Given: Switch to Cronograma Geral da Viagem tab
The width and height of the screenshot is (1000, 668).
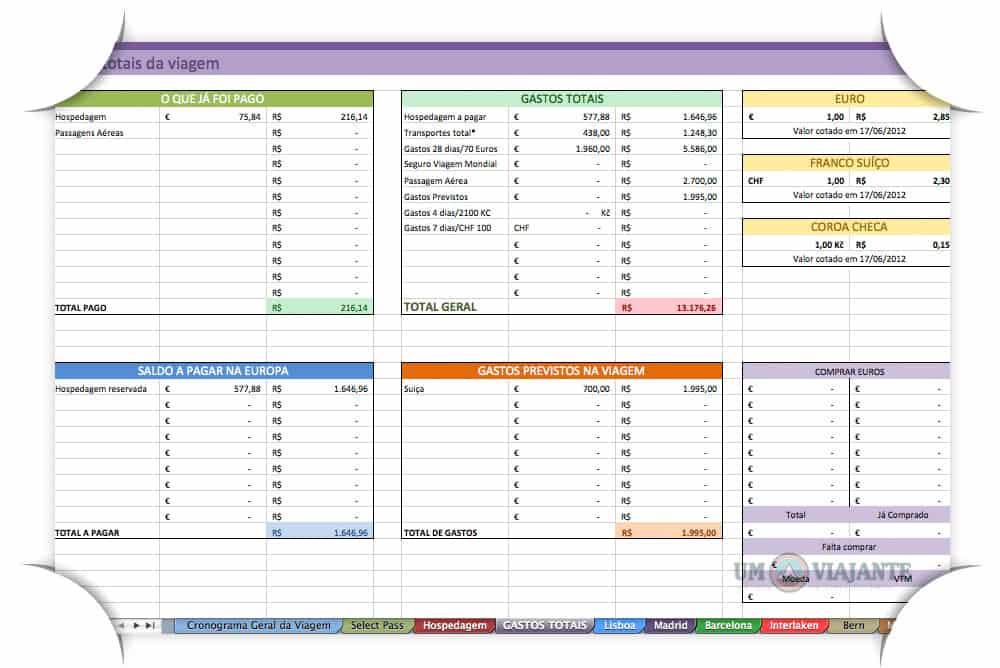Looking at the screenshot, I should (x=253, y=624).
